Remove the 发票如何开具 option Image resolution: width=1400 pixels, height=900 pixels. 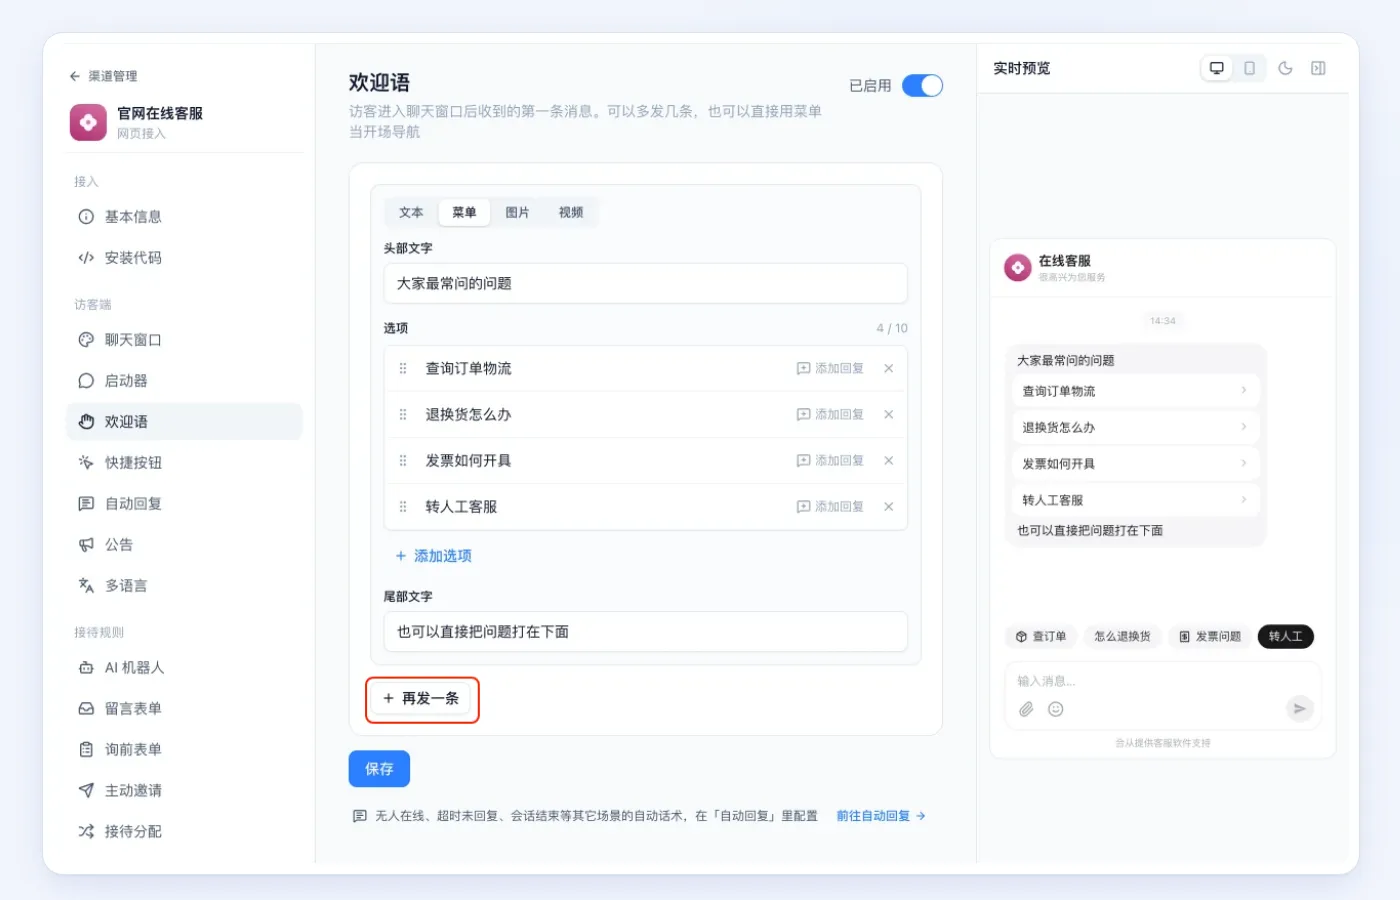(x=888, y=460)
